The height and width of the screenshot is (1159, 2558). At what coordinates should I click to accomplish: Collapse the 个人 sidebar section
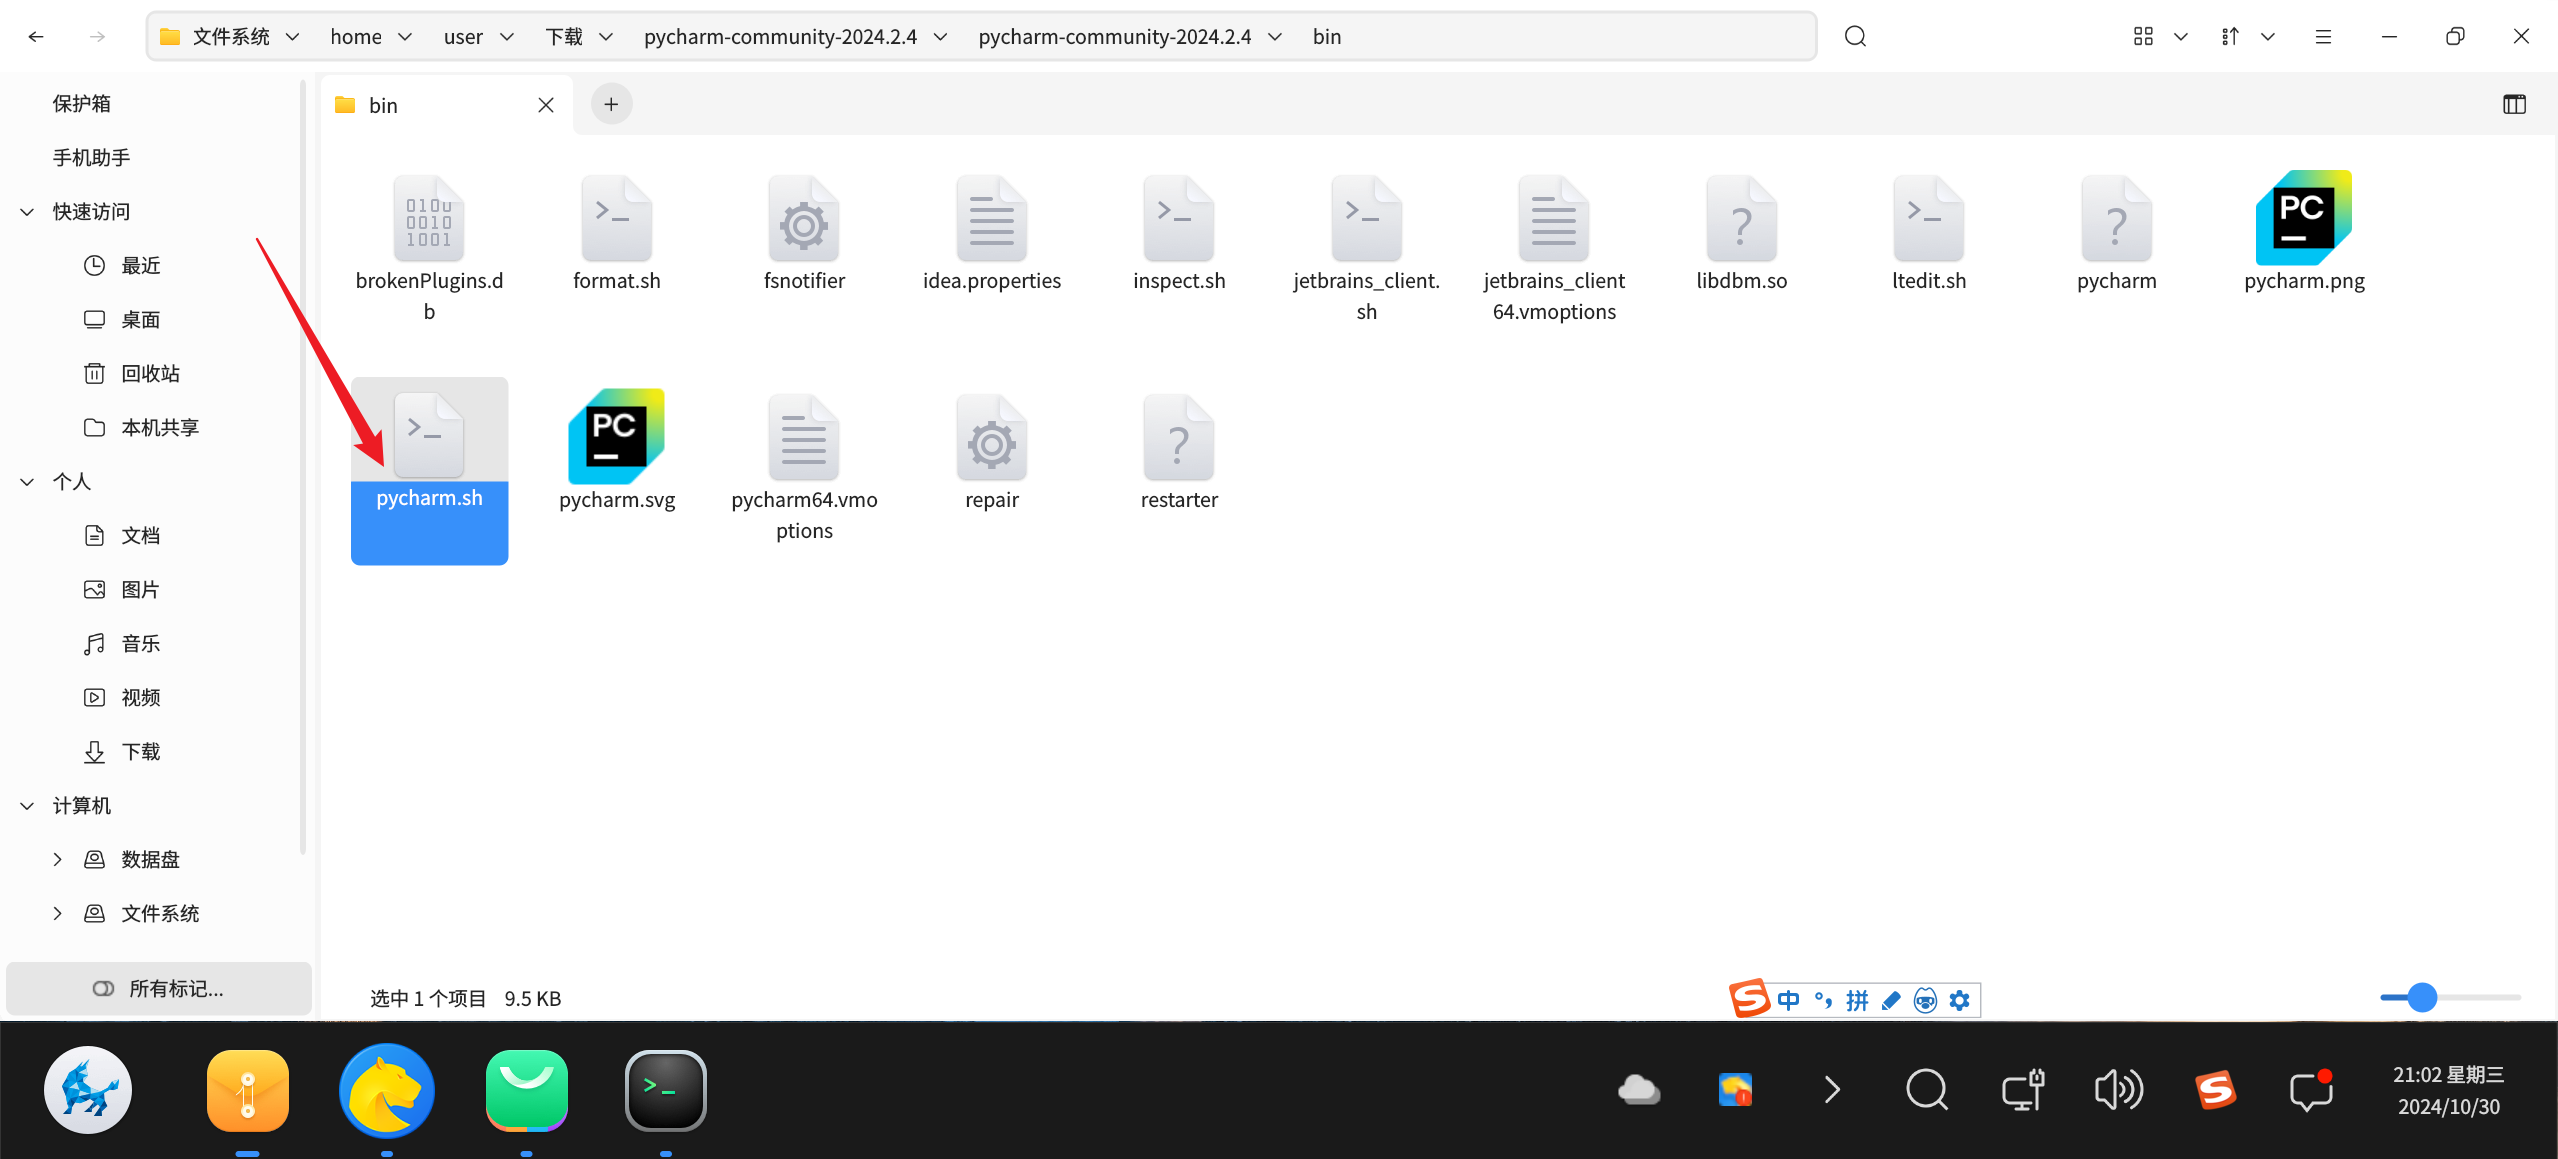[27, 482]
